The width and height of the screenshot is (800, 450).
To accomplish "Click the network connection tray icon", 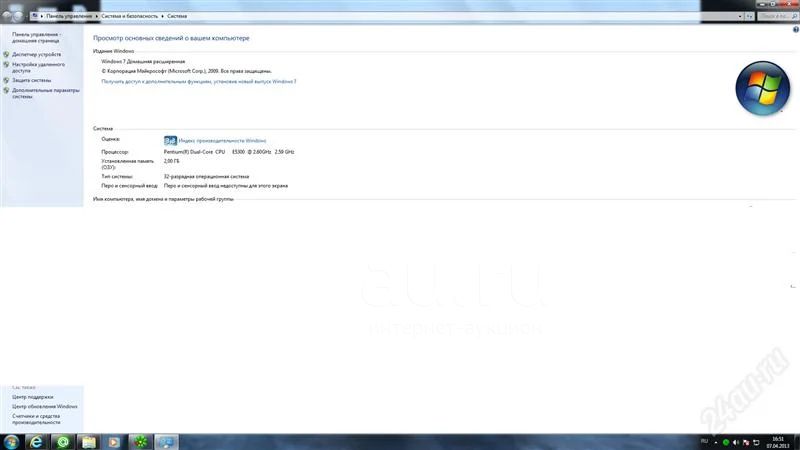I will [x=756, y=442].
